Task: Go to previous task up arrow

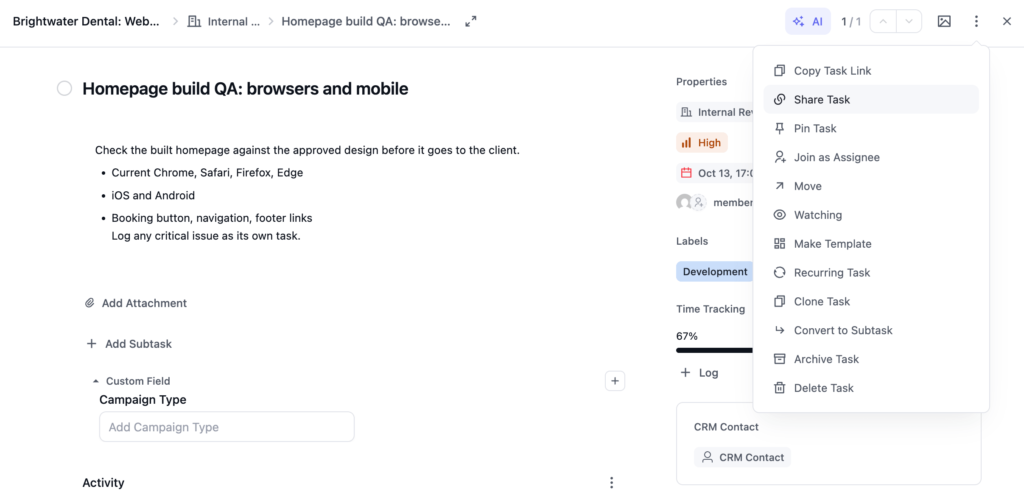Action: coord(884,22)
